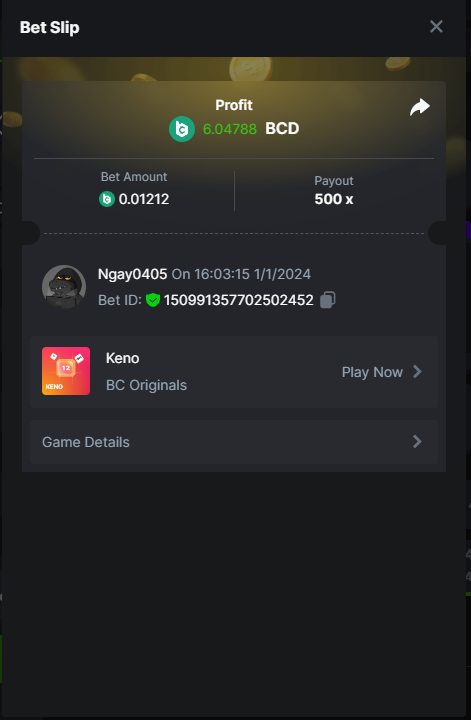The image size is (471, 720).
Task: Copy the Bet ID using copy icon
Action: [x=328, y=300]
